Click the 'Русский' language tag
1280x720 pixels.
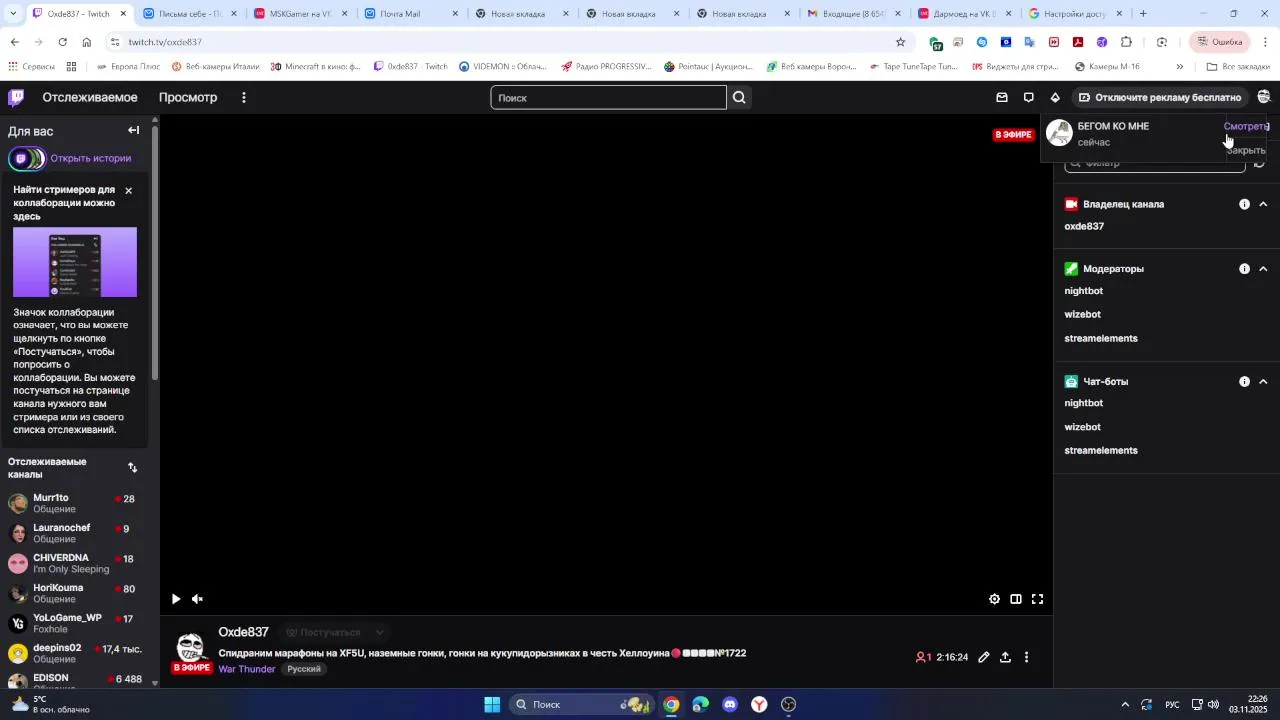point(305,669)
